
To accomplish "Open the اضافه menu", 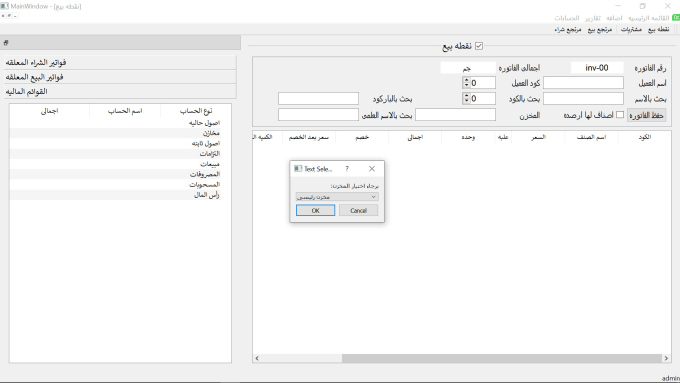I will point(614,18).
